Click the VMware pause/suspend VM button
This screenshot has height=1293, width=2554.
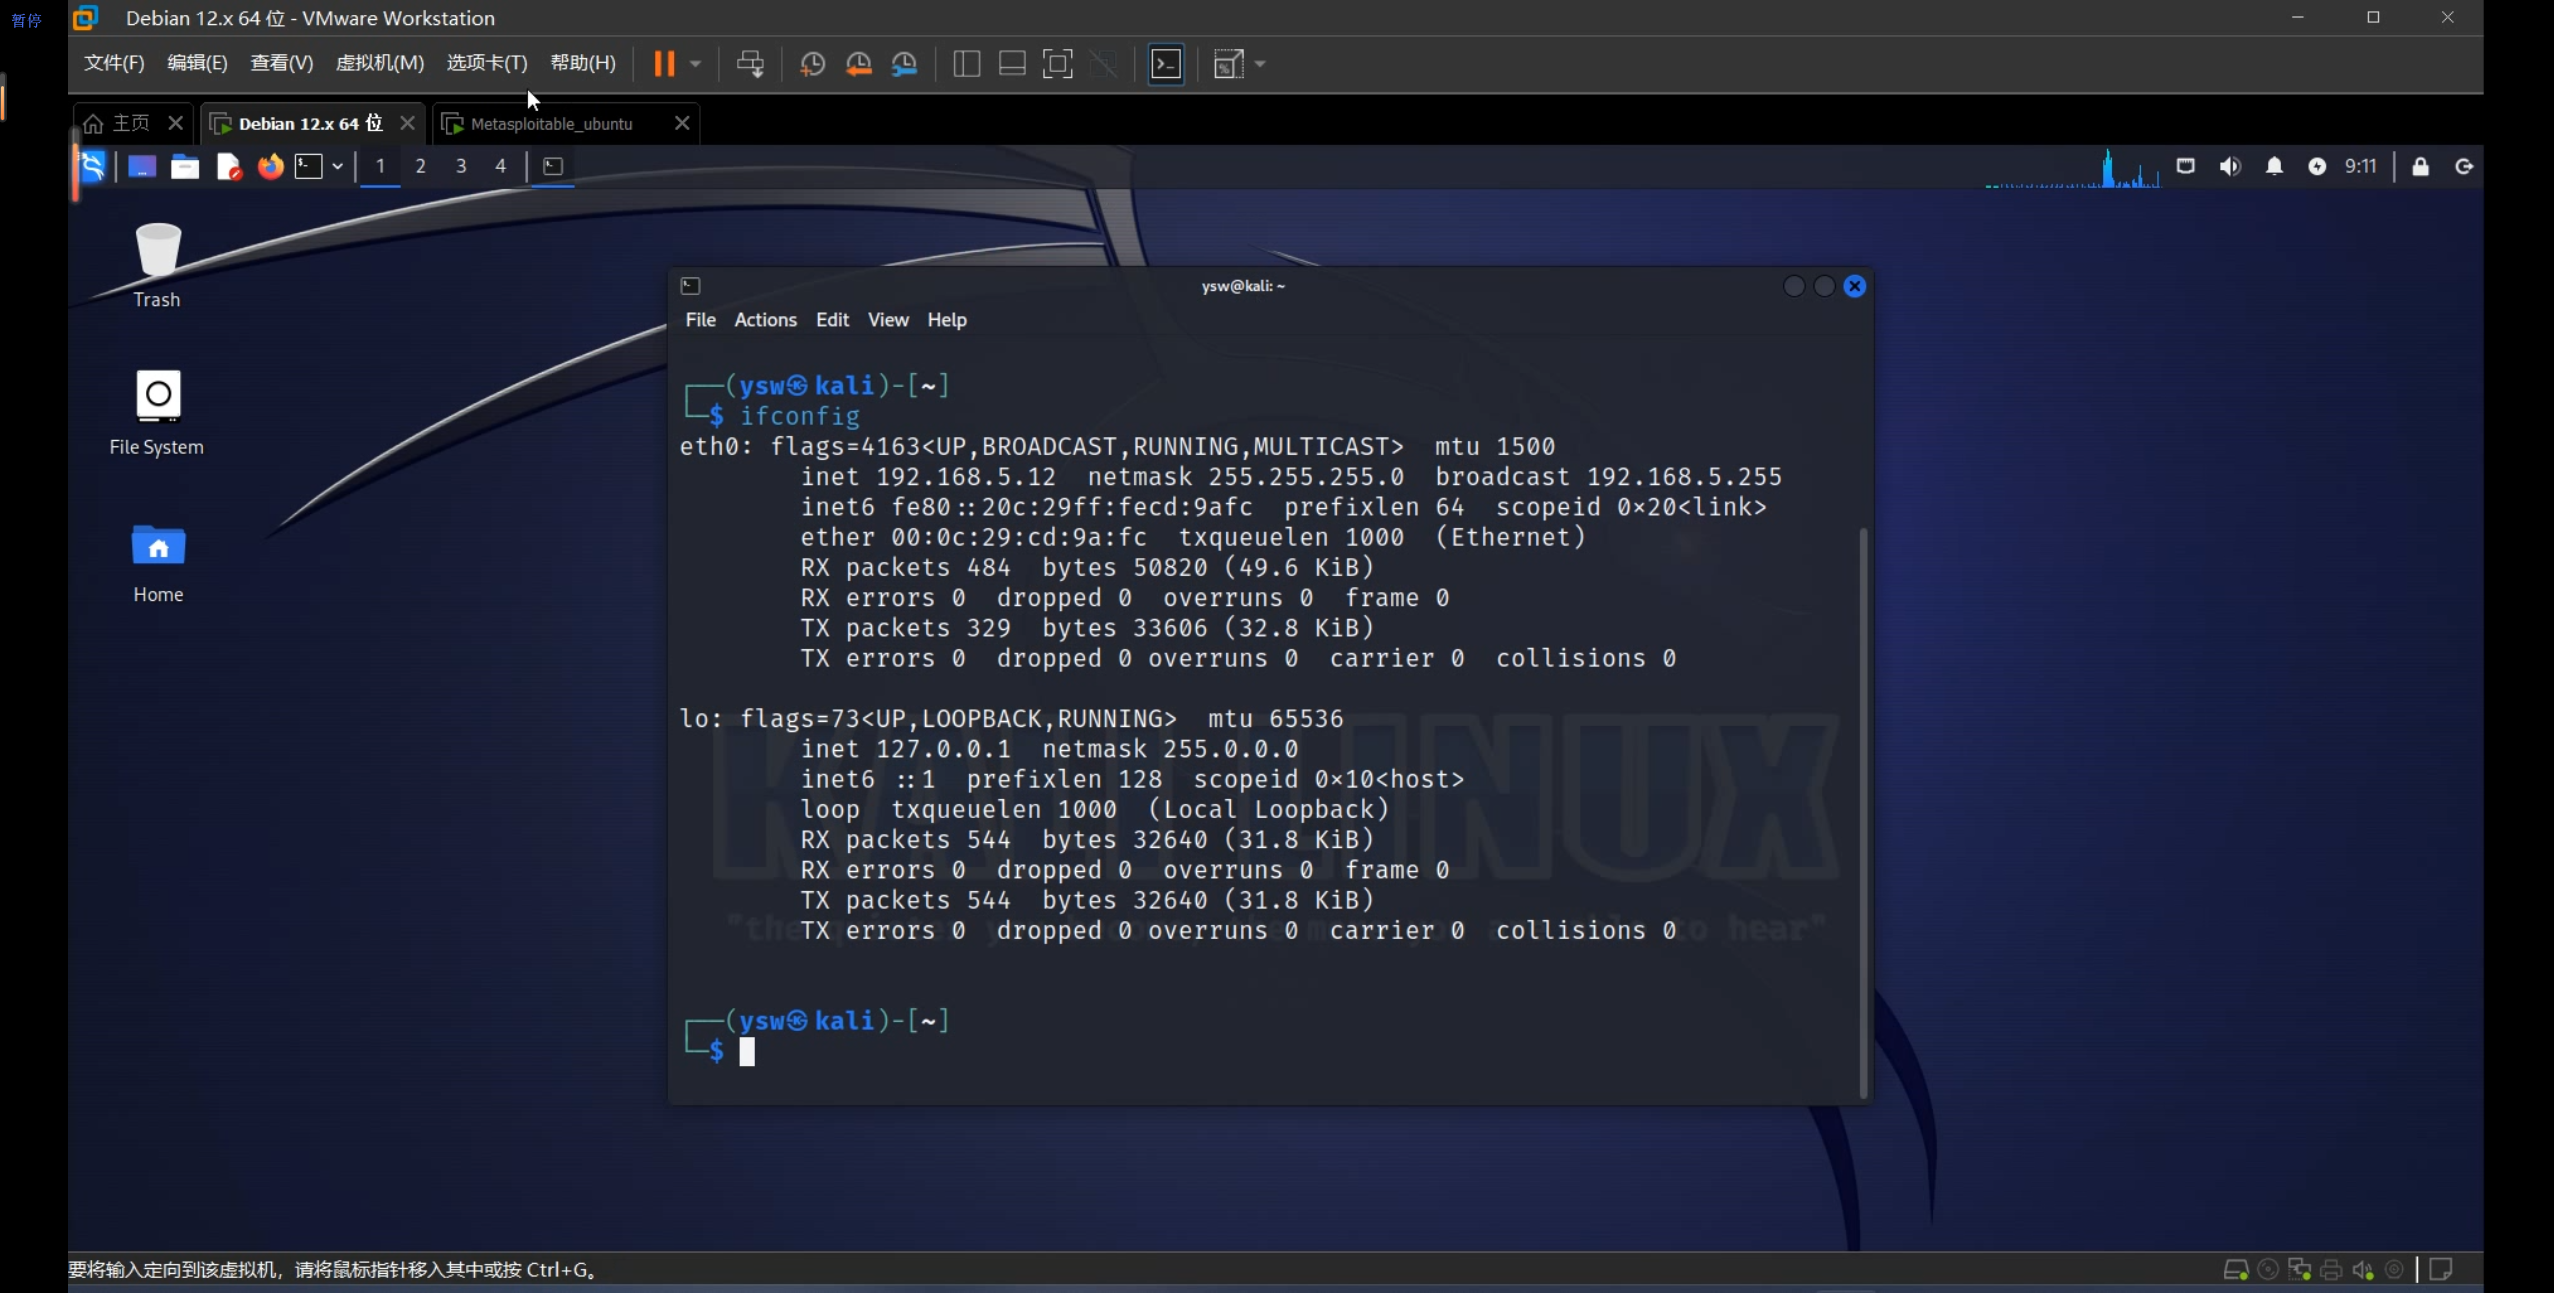pos(664,64)
